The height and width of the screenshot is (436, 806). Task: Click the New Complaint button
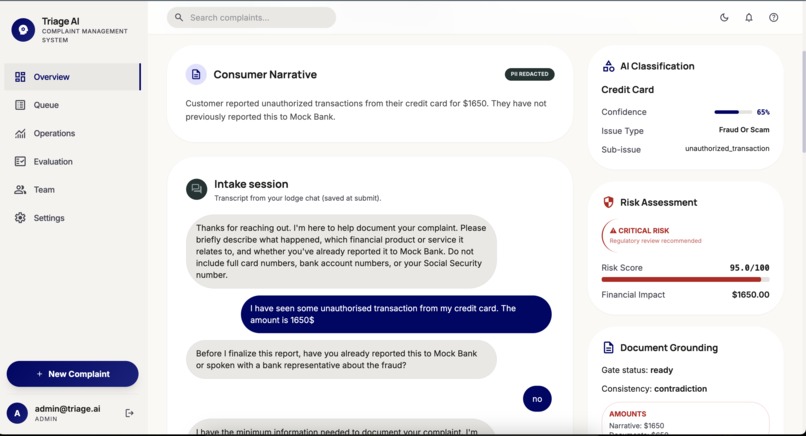(72, 374)
